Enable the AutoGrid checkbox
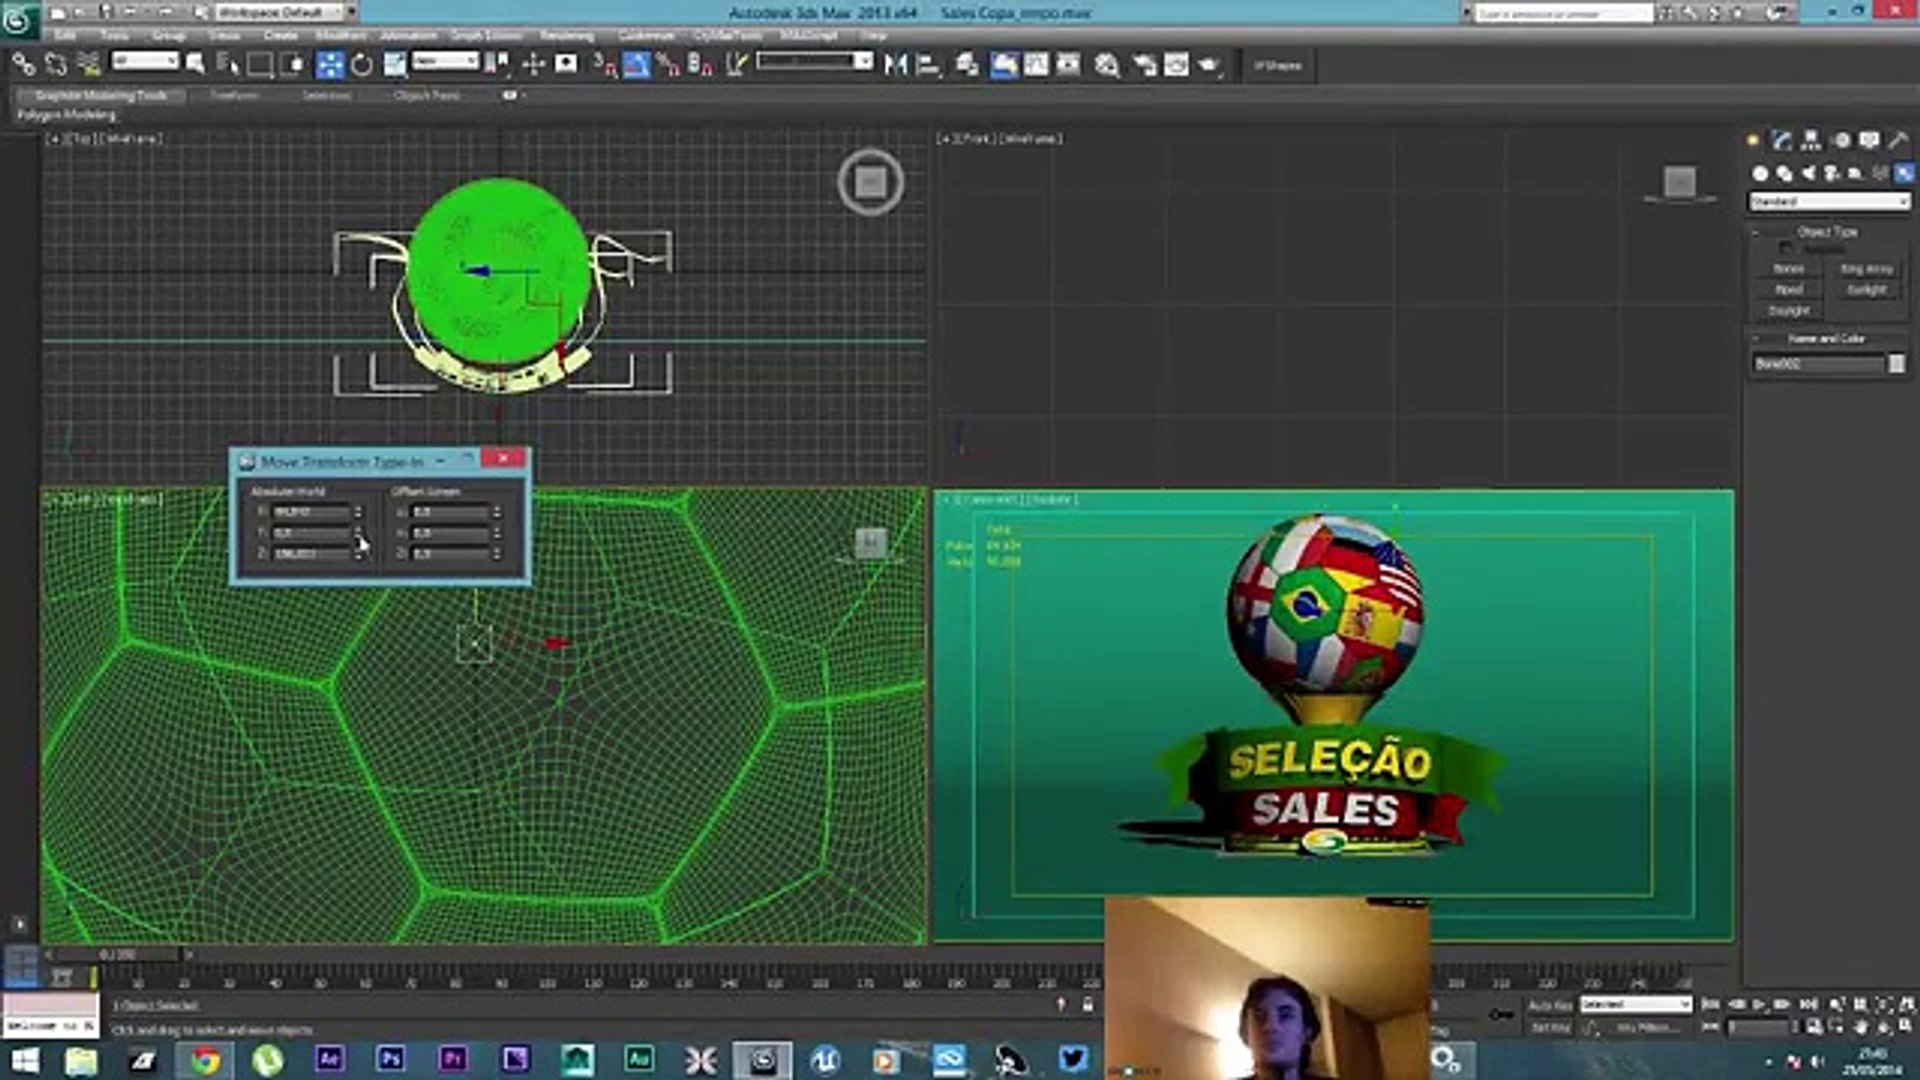 click(1786, 248)
